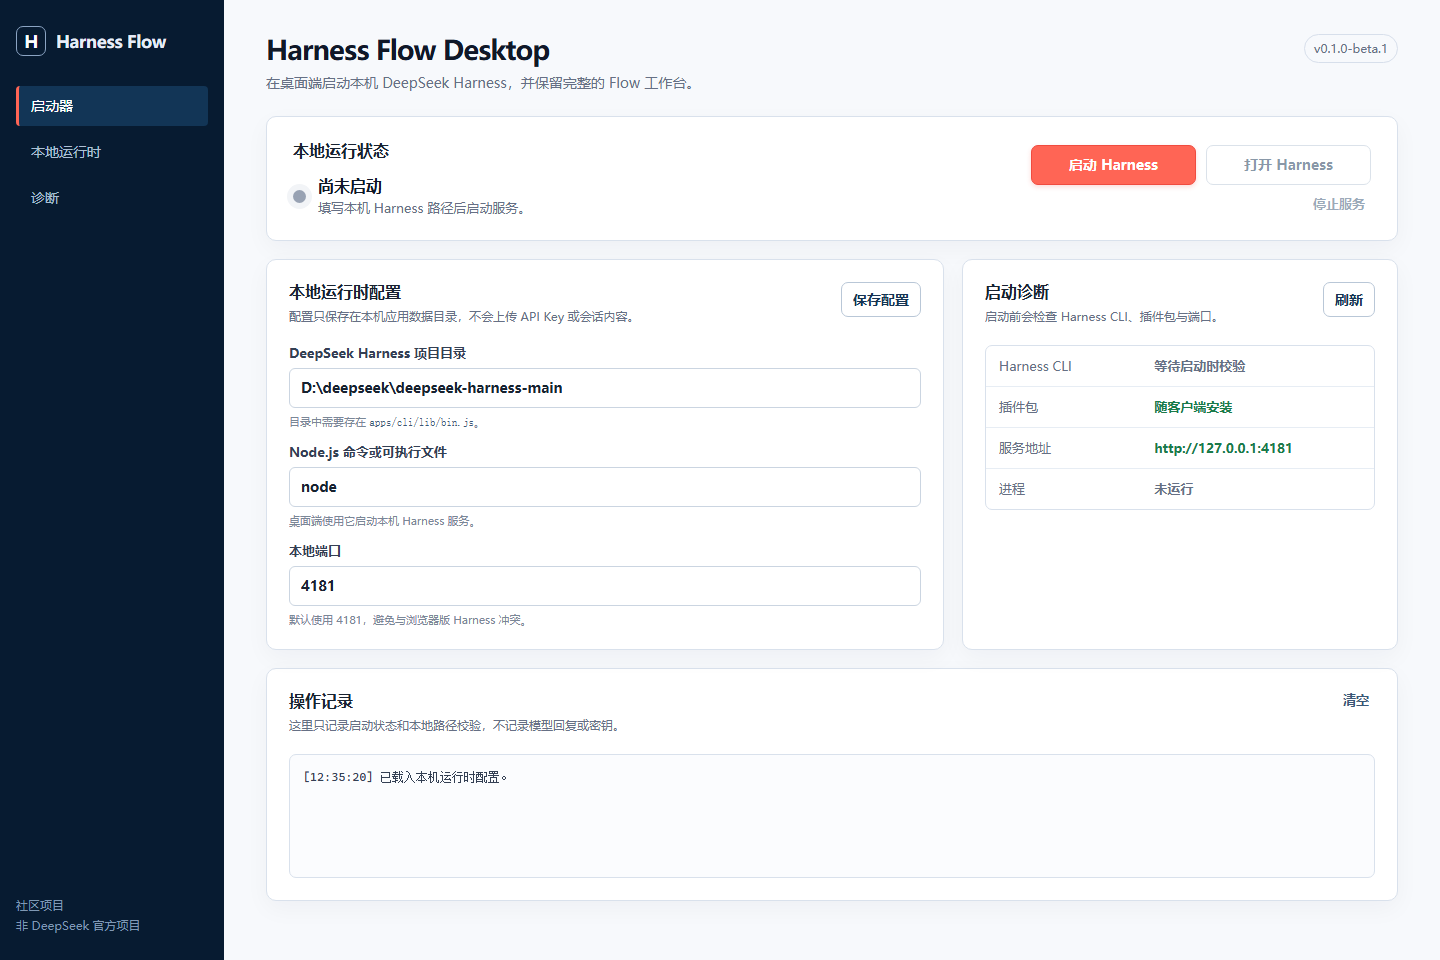Click the http://127.0.0.1:4181 service address
Screen dimensions: 1440x960
pos(1223,448)
